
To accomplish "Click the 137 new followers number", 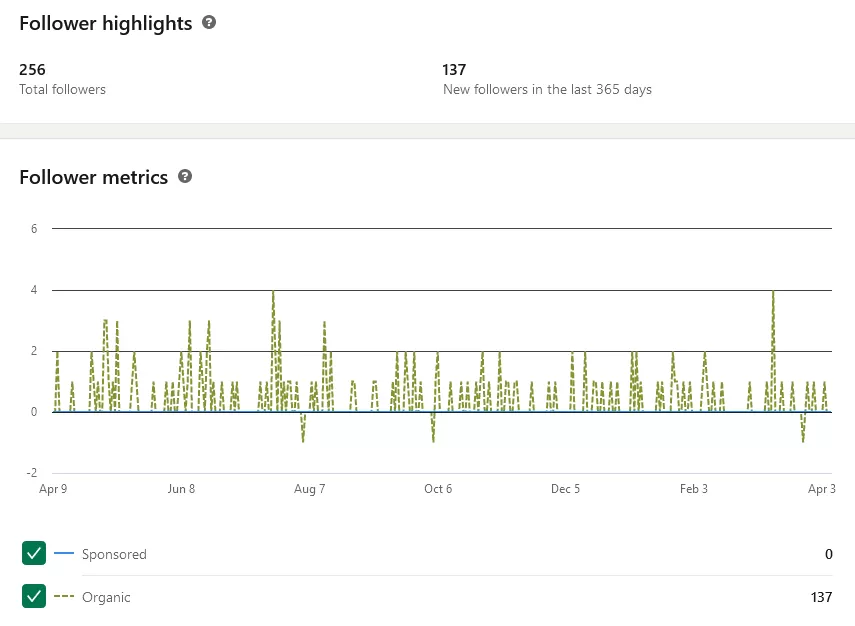I will click(454, 70).
